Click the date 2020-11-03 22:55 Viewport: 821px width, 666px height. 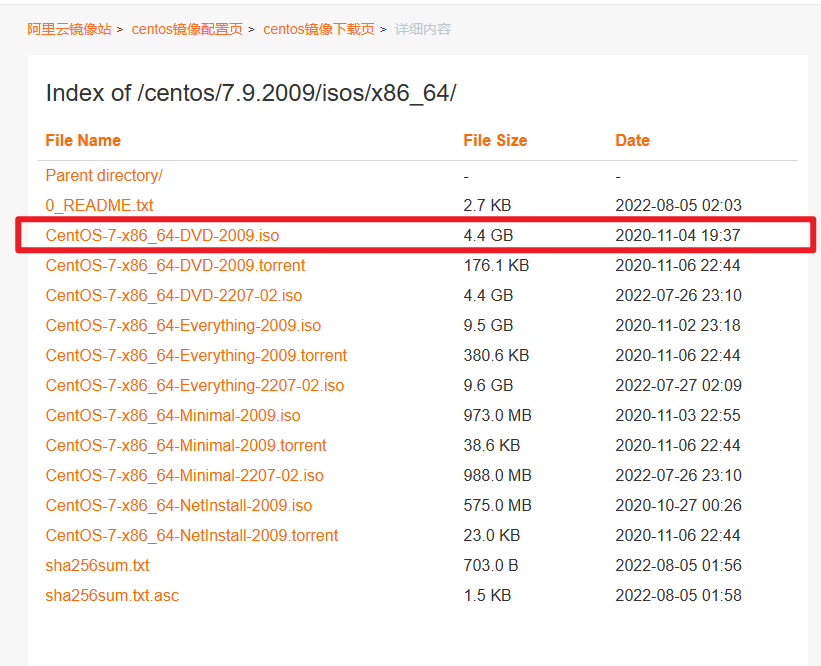(x=678, y=415)
